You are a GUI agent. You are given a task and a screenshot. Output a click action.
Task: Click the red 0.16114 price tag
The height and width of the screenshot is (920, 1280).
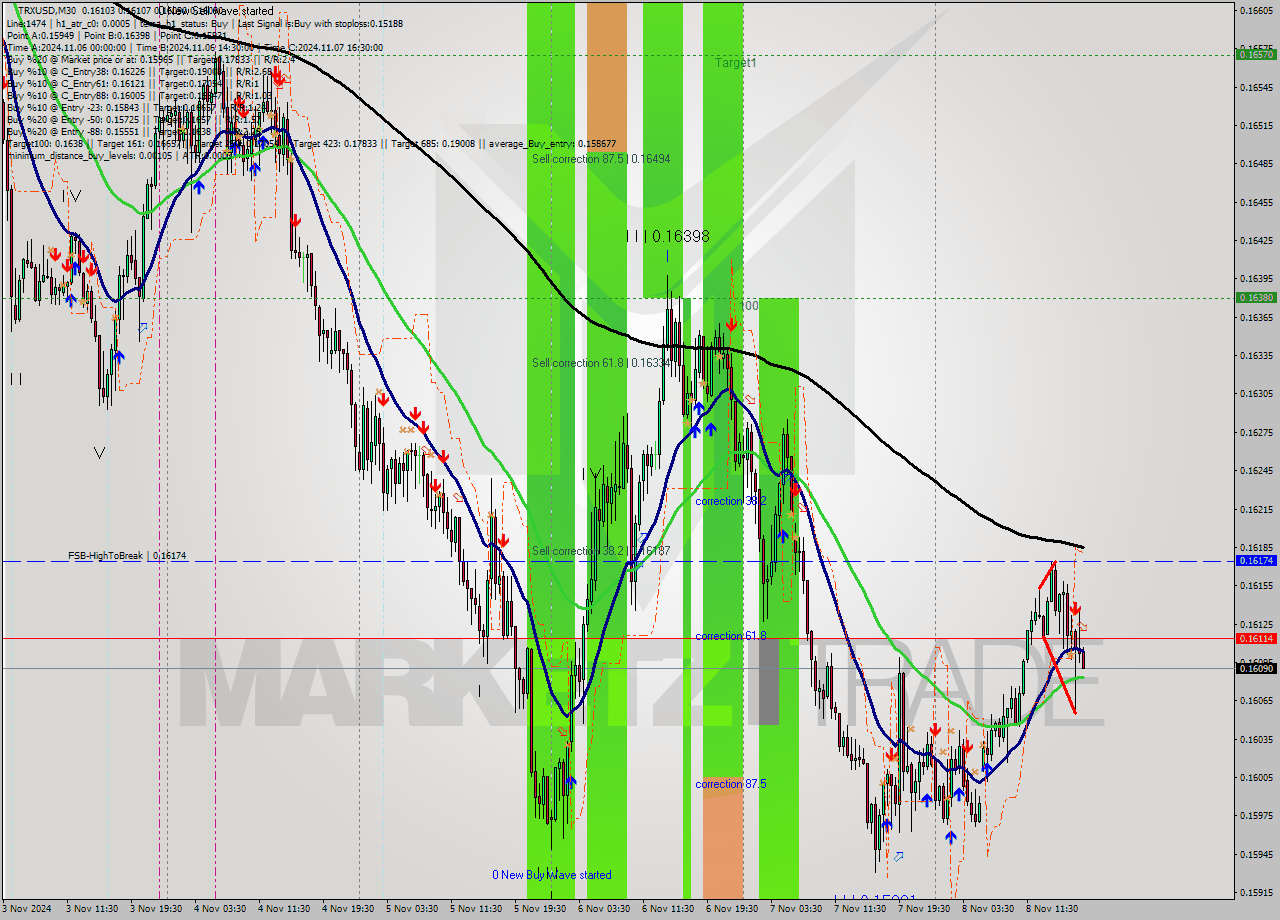click(1256, 638)
